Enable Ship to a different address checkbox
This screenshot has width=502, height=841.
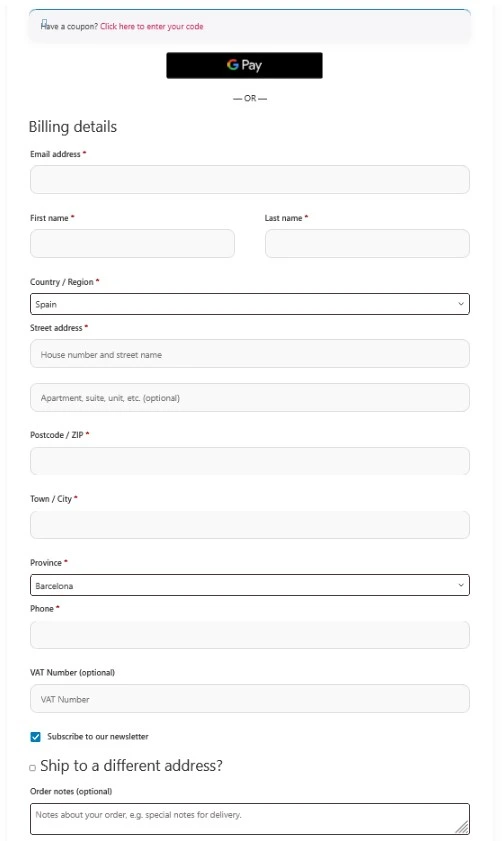point(33,768)
